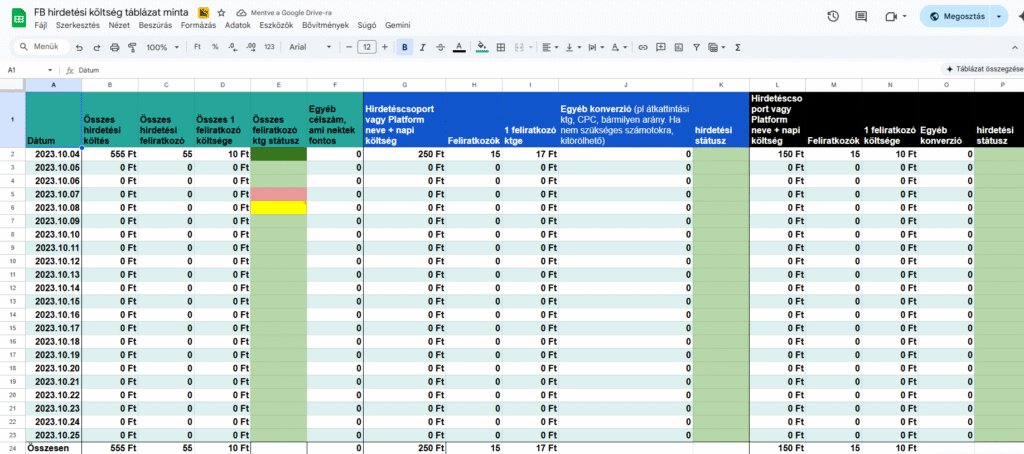
Task: Click the print icon
Action: click(115, 47)
